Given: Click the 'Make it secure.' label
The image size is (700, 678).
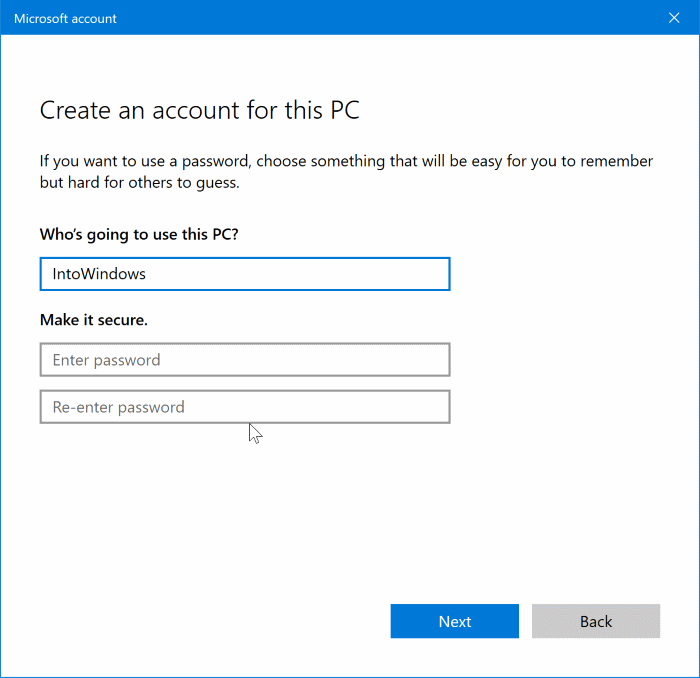Looking at the screenshot, I should coord(94,320).
